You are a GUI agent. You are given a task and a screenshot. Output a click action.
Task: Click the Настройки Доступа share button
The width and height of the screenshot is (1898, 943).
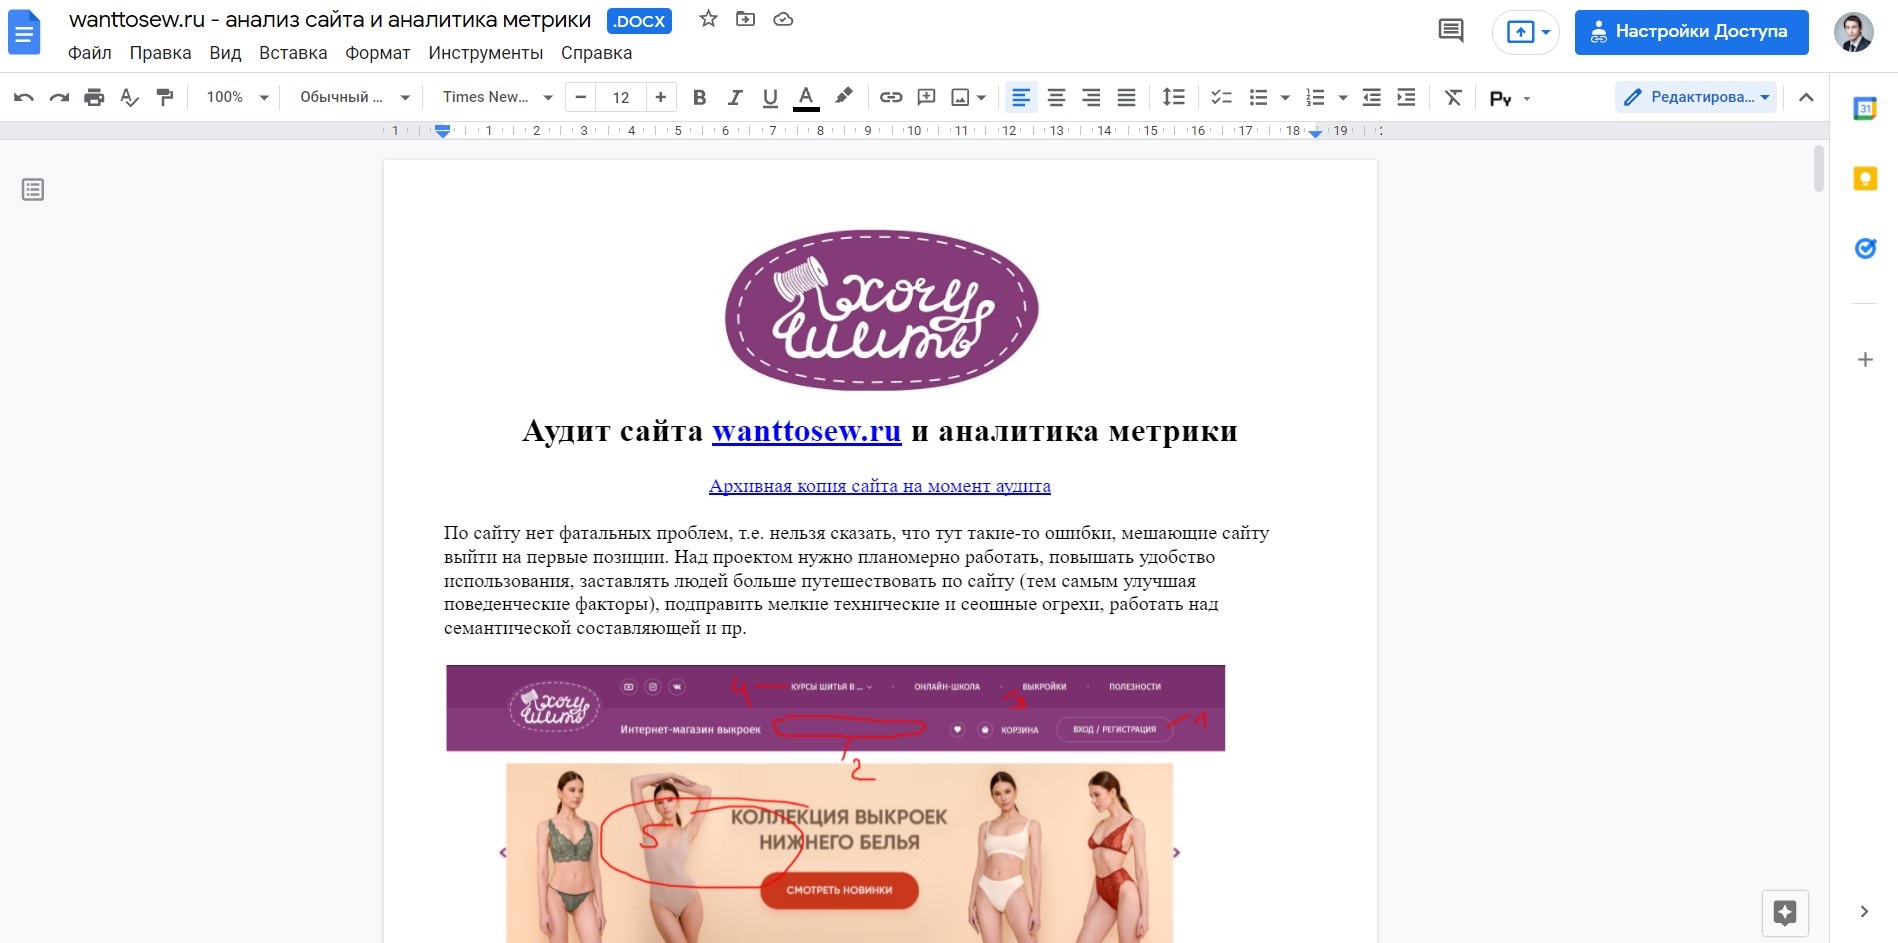[x=1692, y=32]
